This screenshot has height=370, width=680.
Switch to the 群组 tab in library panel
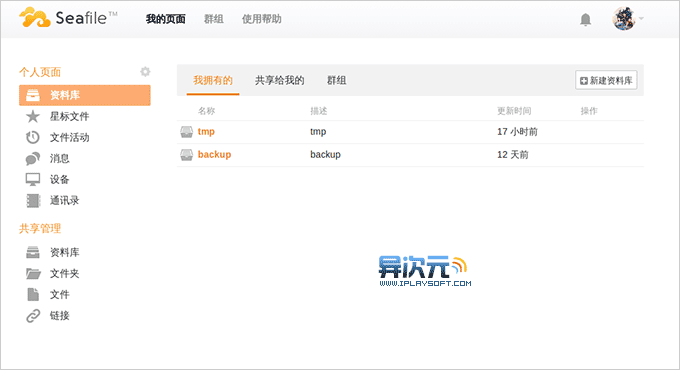337,80
